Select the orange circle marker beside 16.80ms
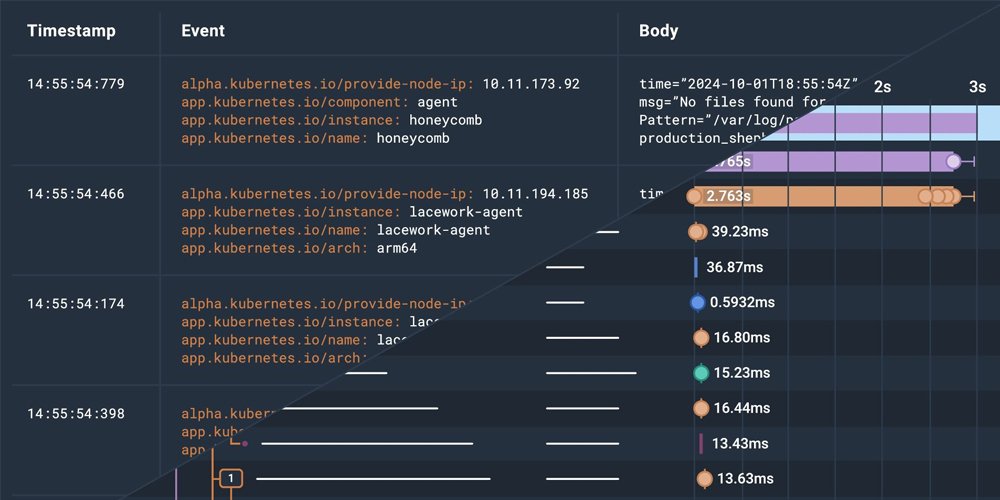 point(702,338)
